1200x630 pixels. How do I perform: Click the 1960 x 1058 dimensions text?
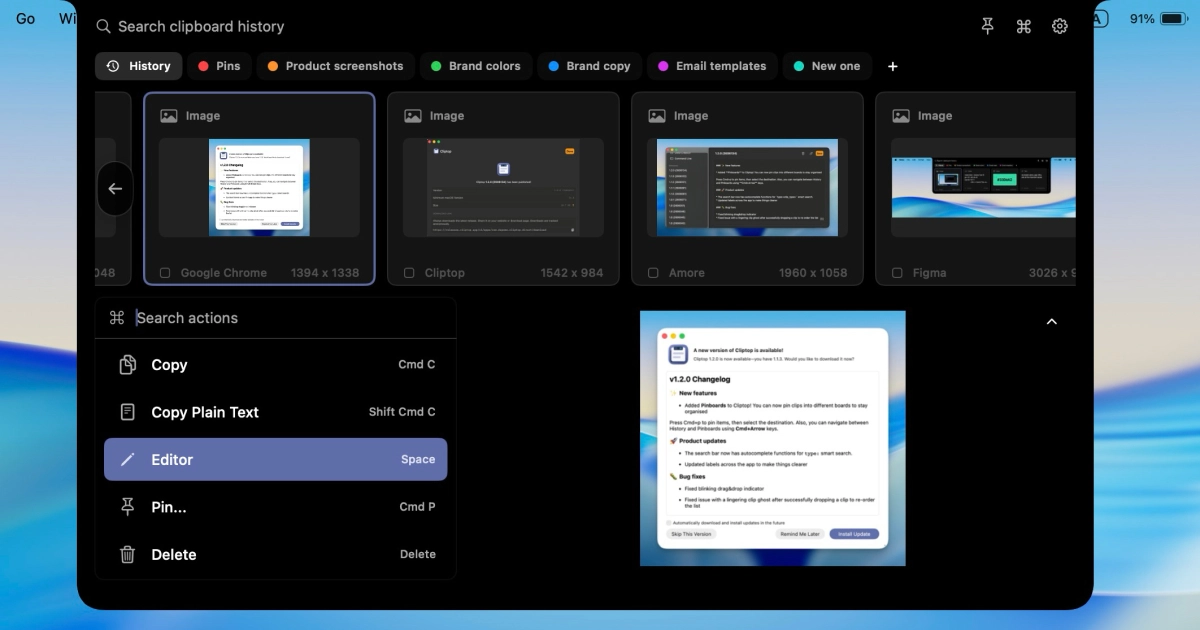pyautogui.click(x=813, y=273)
